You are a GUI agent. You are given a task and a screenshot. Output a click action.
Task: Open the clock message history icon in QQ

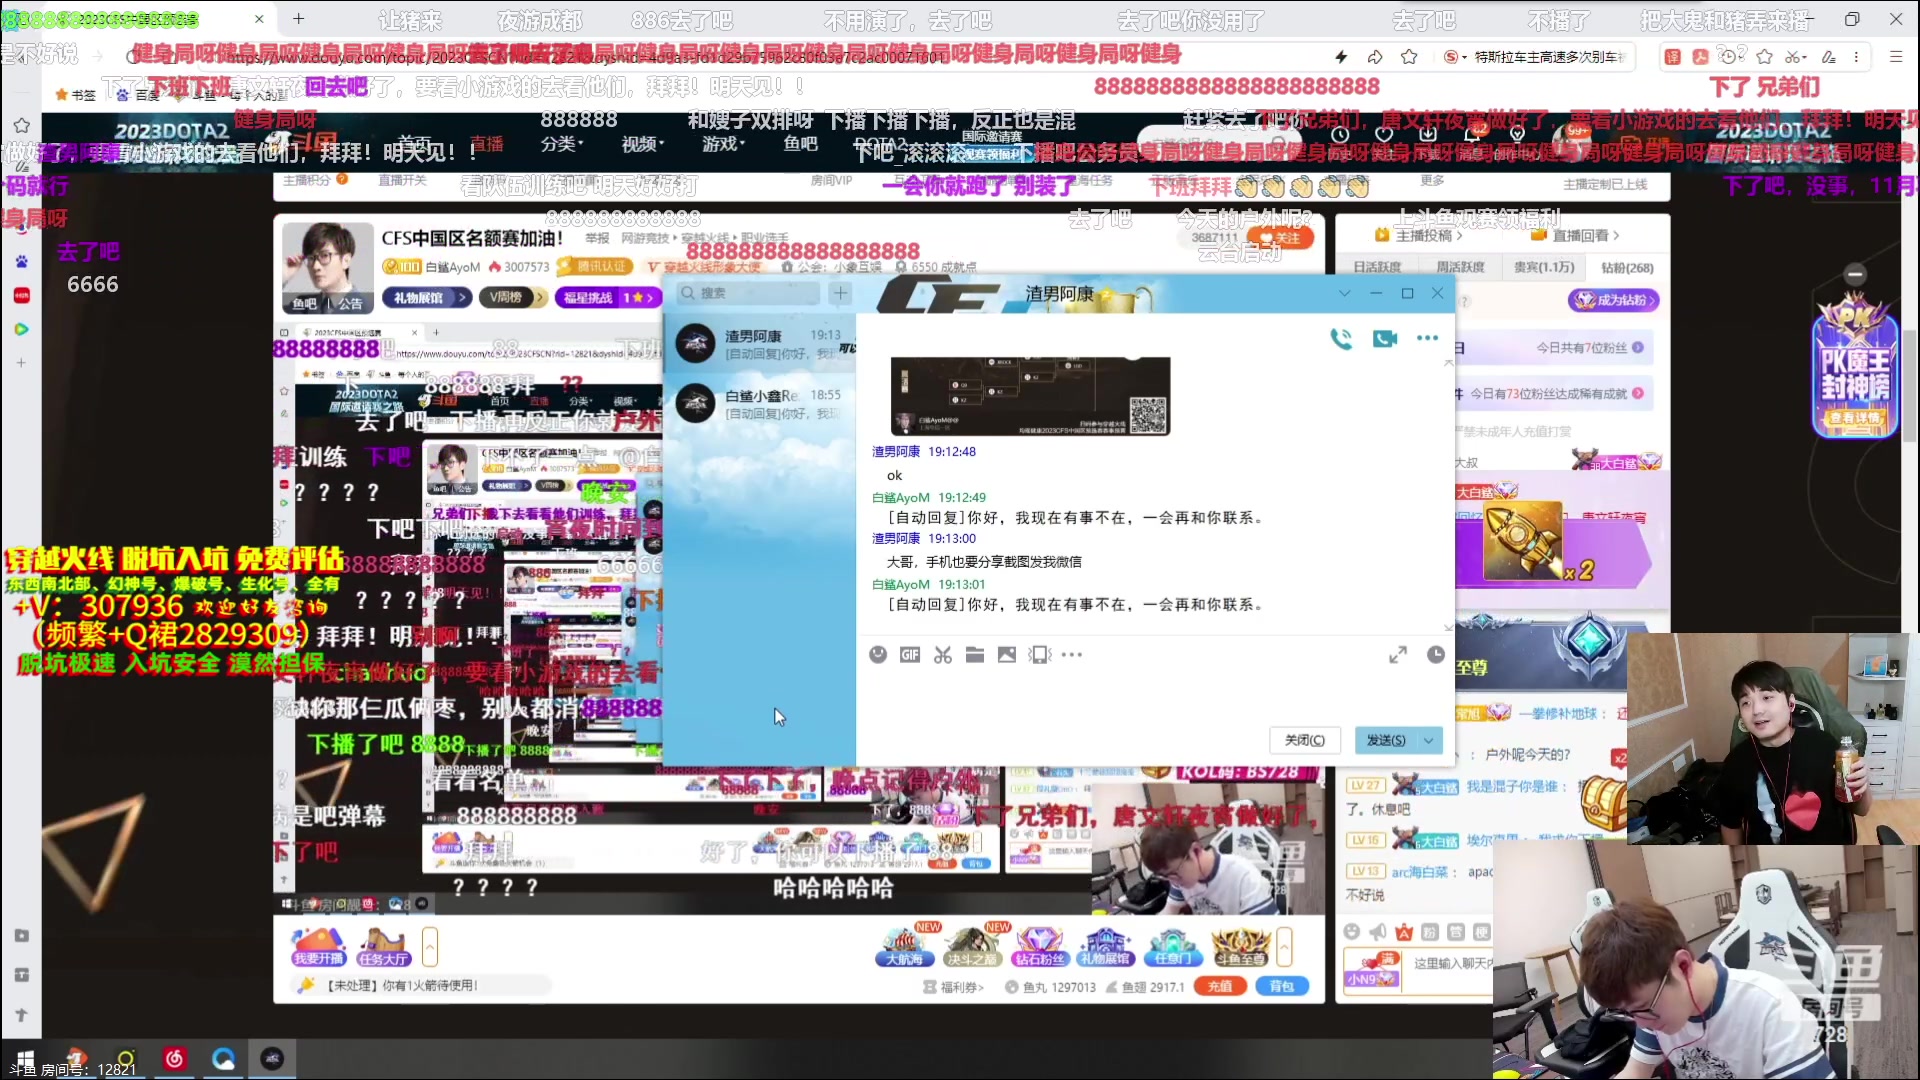click(x=1436, y=654)
